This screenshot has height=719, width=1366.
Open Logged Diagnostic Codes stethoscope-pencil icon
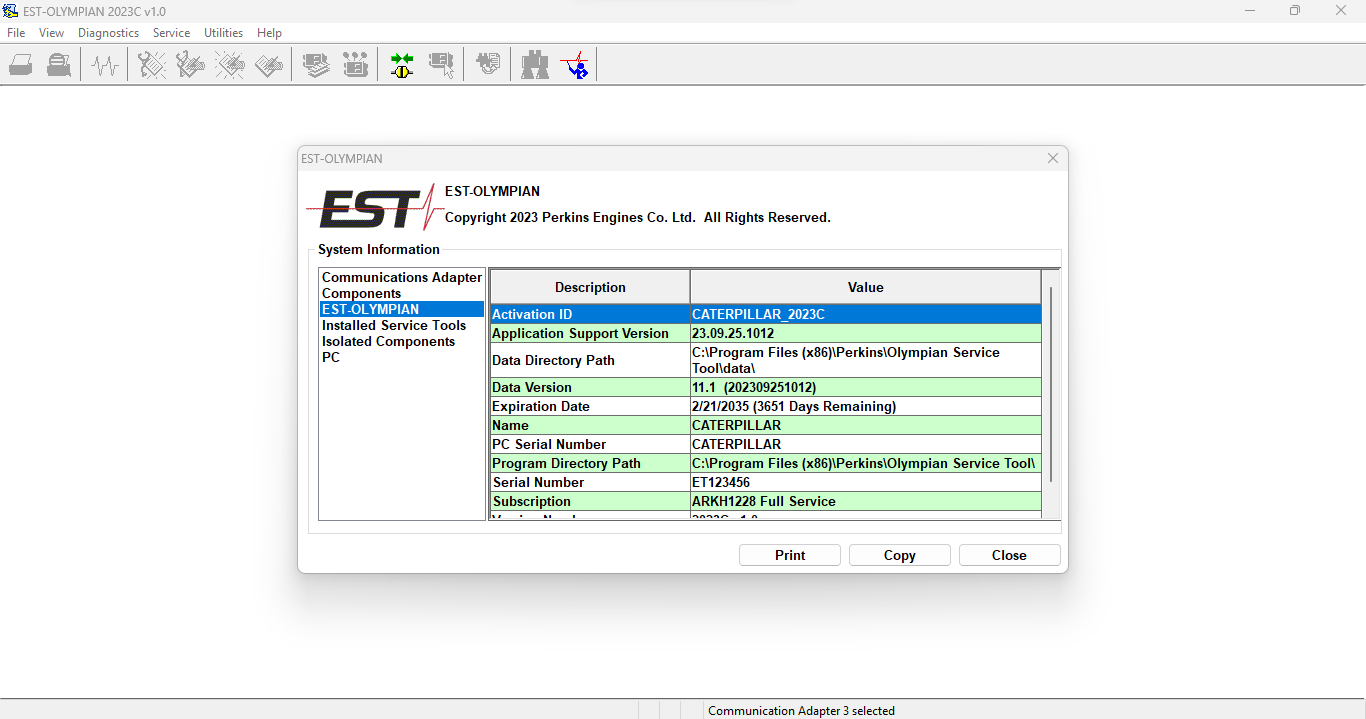[x=191, y=66]
